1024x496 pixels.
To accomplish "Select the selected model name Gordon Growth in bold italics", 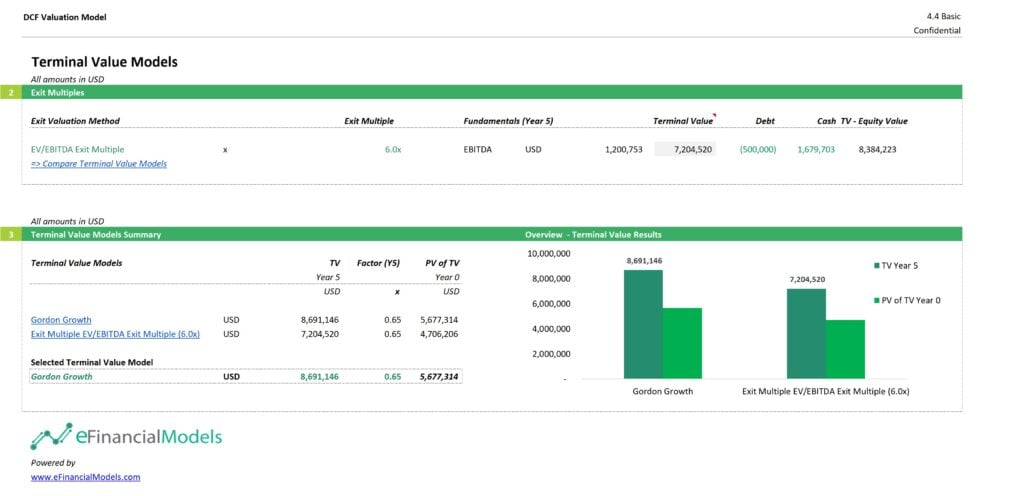I will coord(61,377).
